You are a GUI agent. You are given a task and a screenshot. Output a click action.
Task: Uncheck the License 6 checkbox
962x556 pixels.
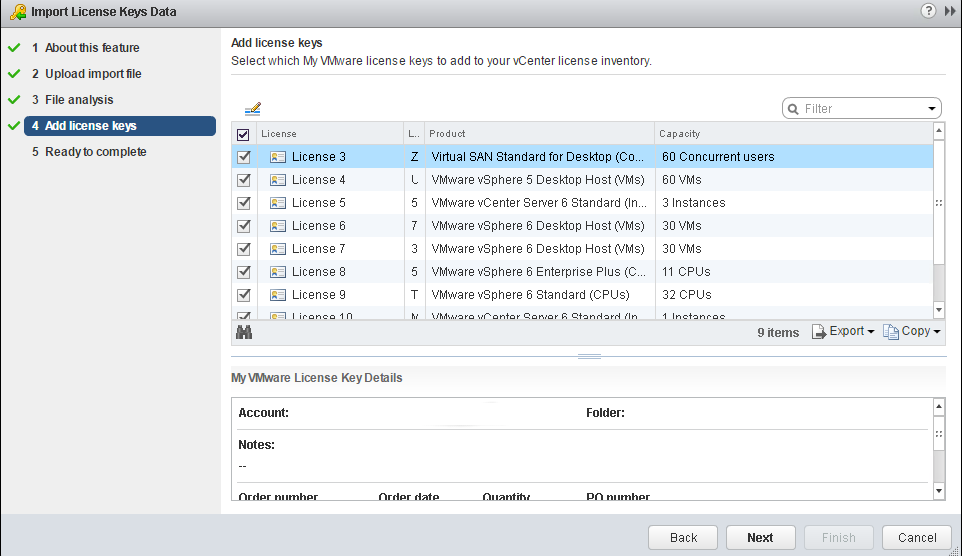pyautogui.click(x=244, y=226)
